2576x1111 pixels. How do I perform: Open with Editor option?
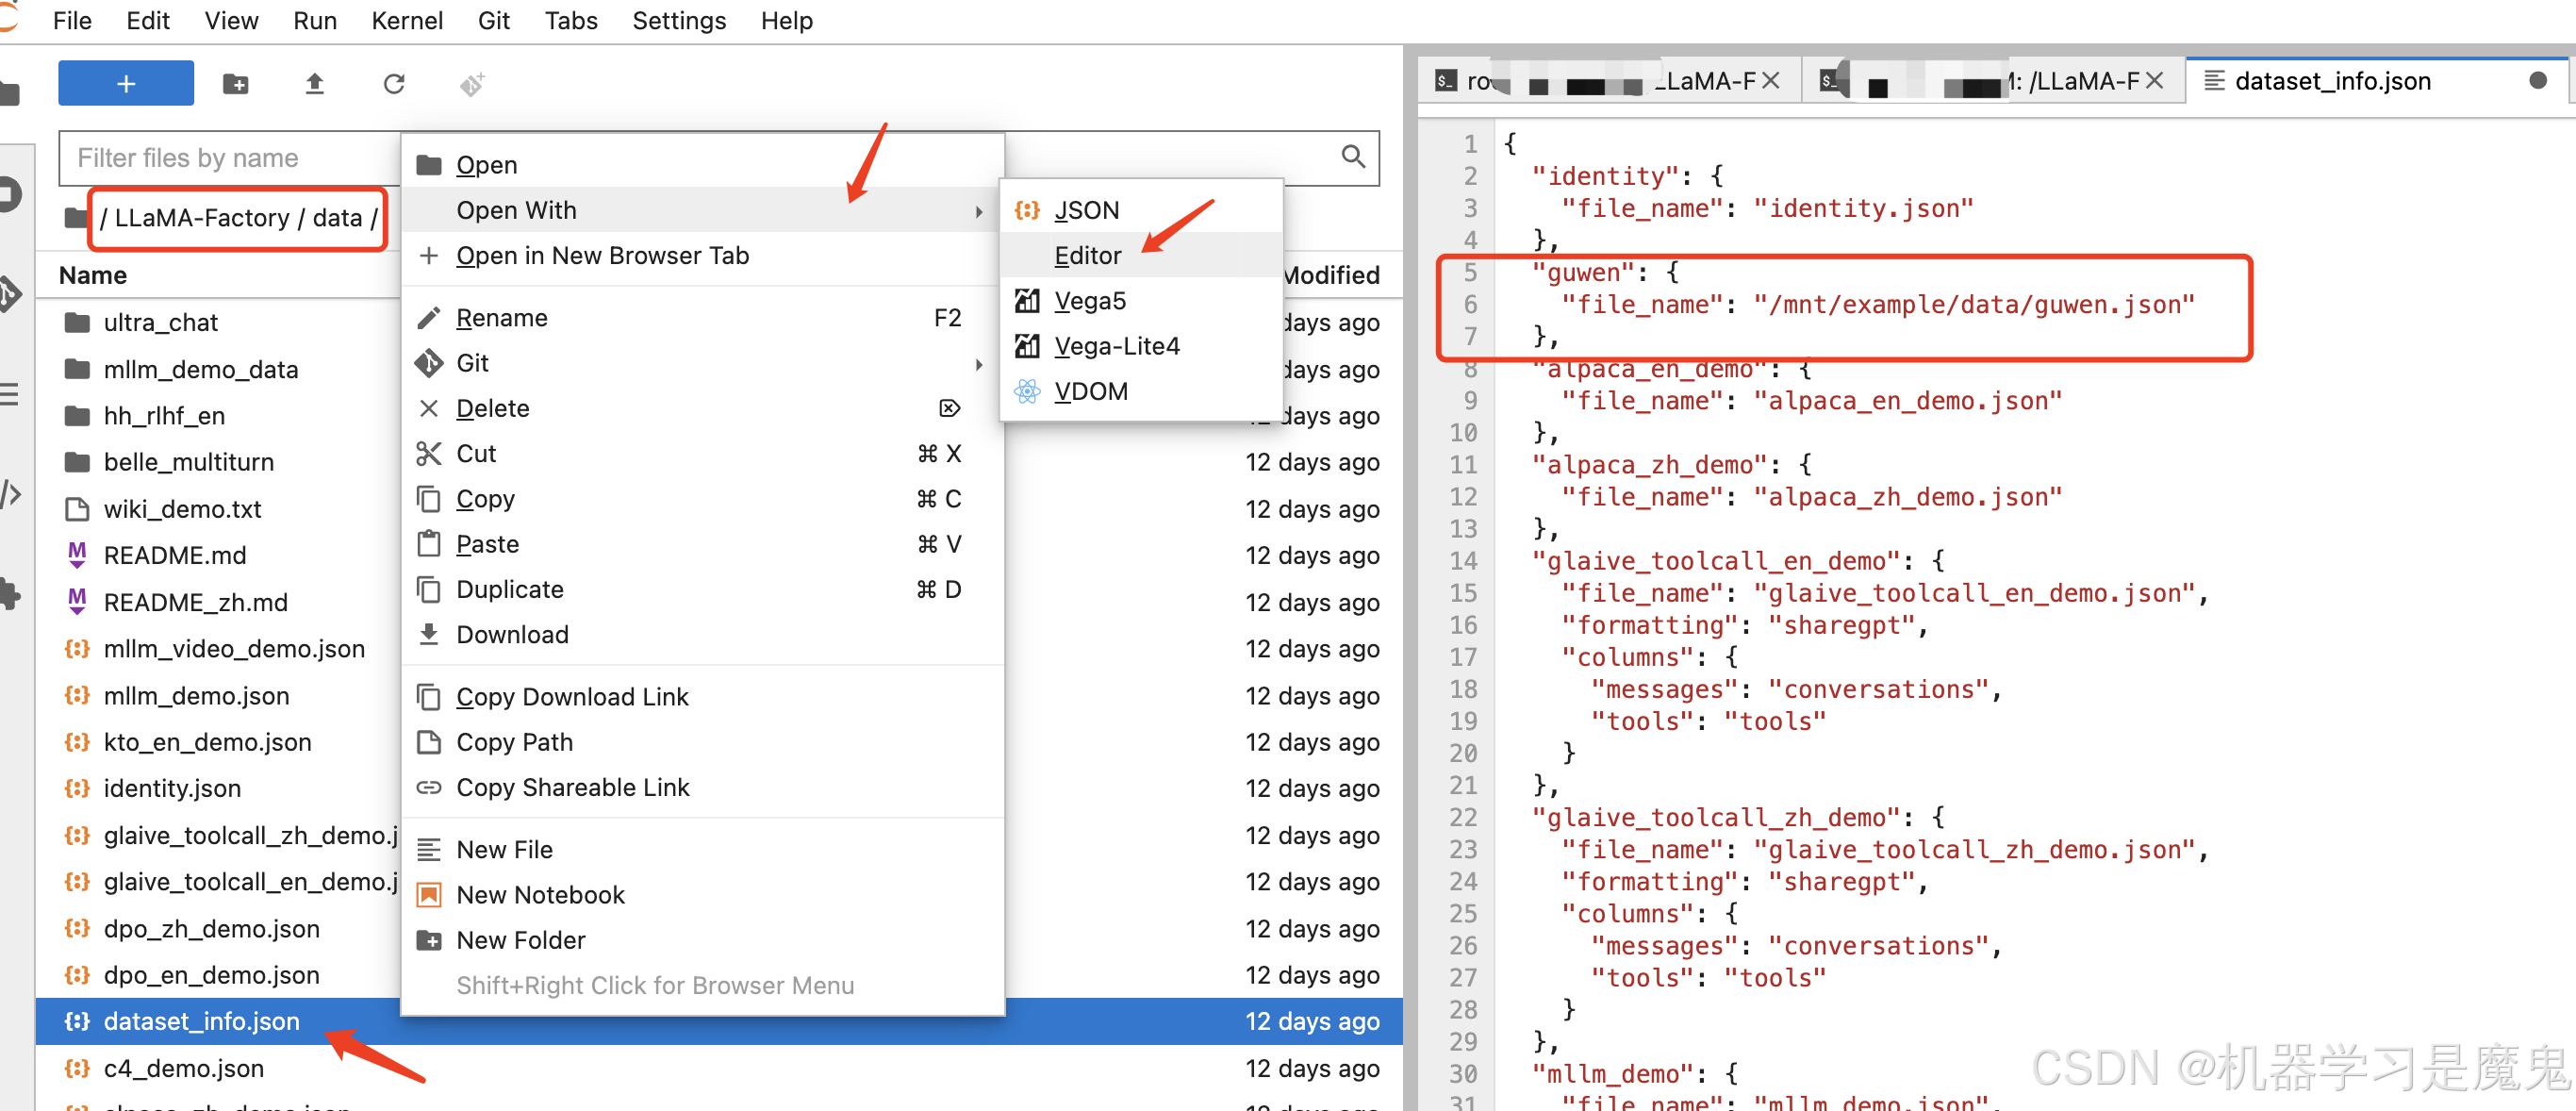[x=1141, y=256]
